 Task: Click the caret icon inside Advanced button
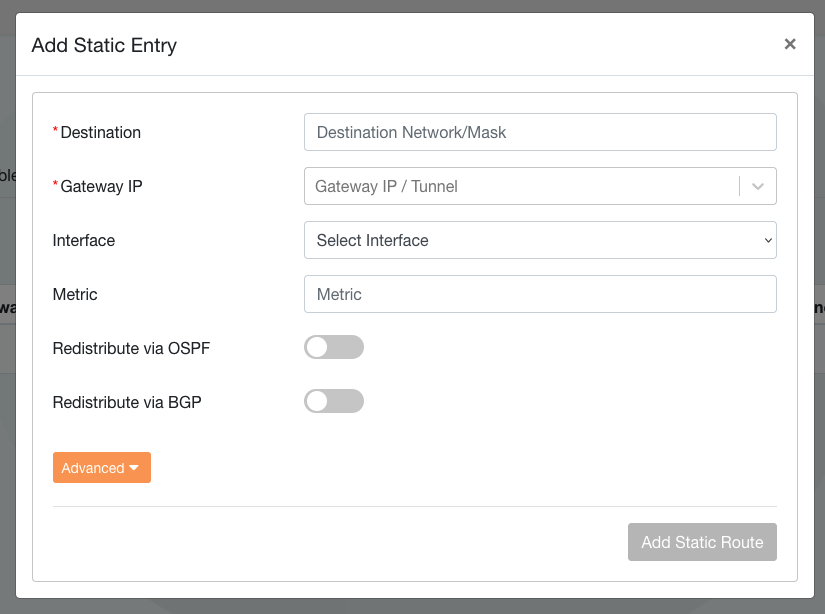tap(134, 468)
